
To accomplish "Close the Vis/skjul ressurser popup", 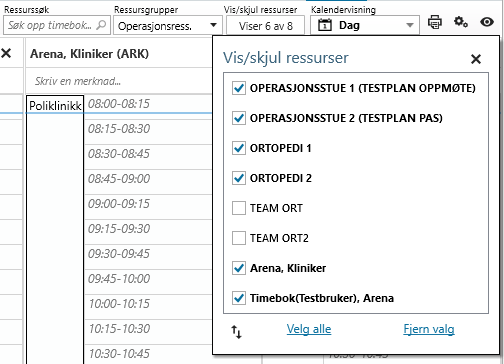I will pyautogui.click(x=476, y=59).
